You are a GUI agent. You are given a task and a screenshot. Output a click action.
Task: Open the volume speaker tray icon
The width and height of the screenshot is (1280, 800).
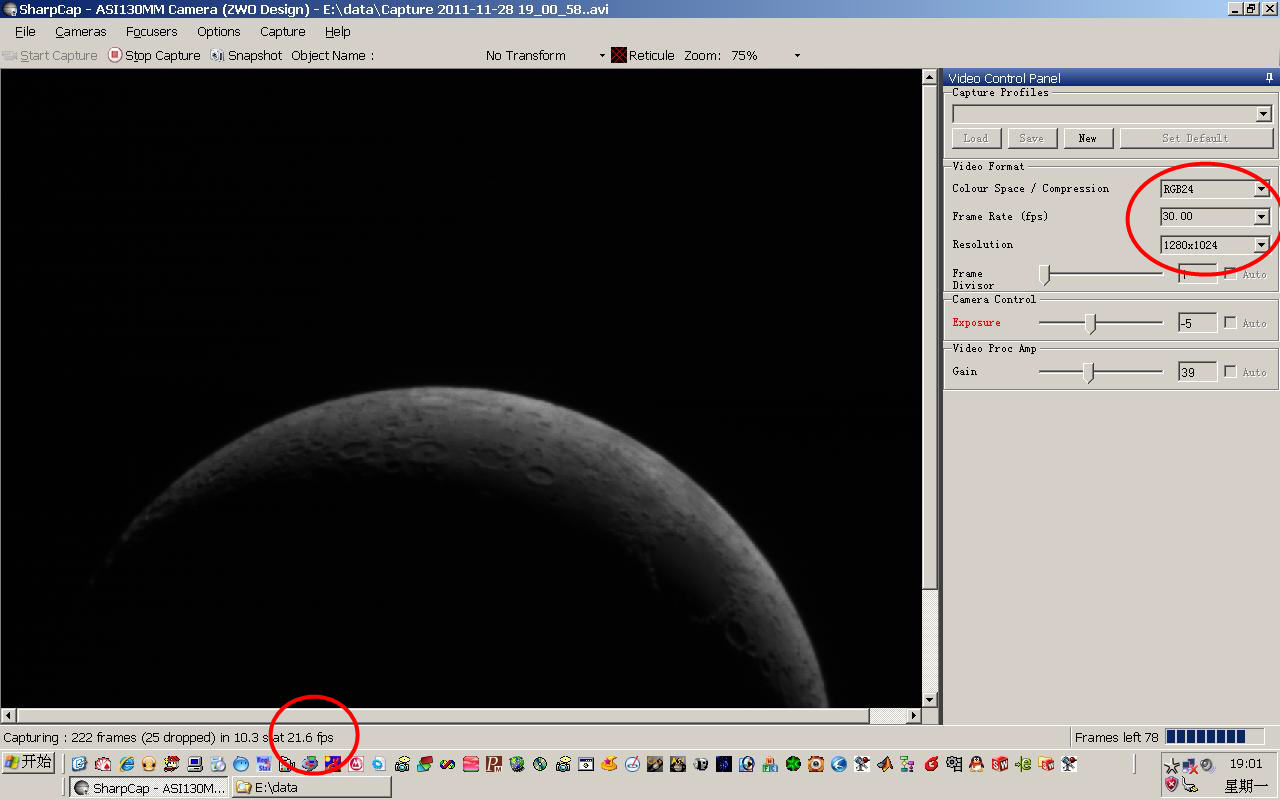[1208, 766]
